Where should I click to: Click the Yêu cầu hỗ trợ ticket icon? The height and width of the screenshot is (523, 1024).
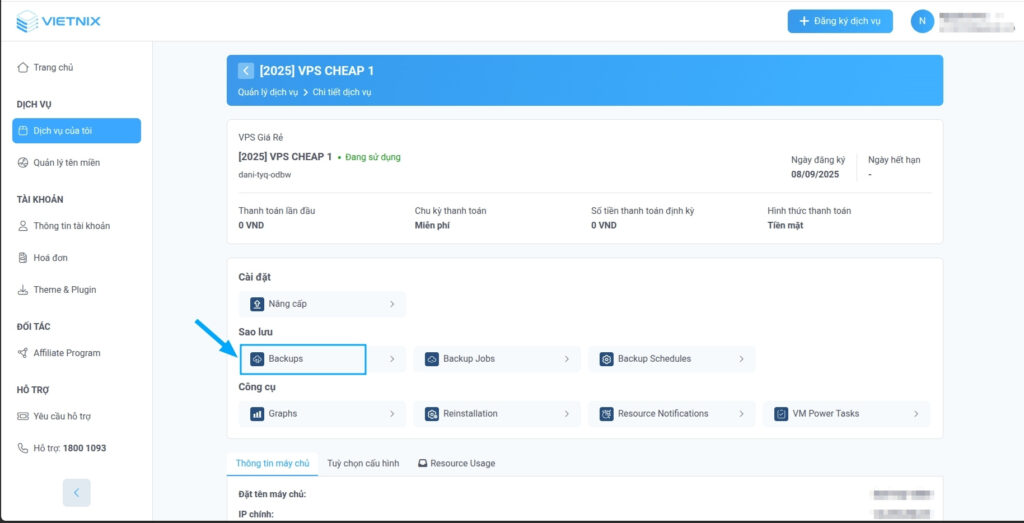[23, 417]
